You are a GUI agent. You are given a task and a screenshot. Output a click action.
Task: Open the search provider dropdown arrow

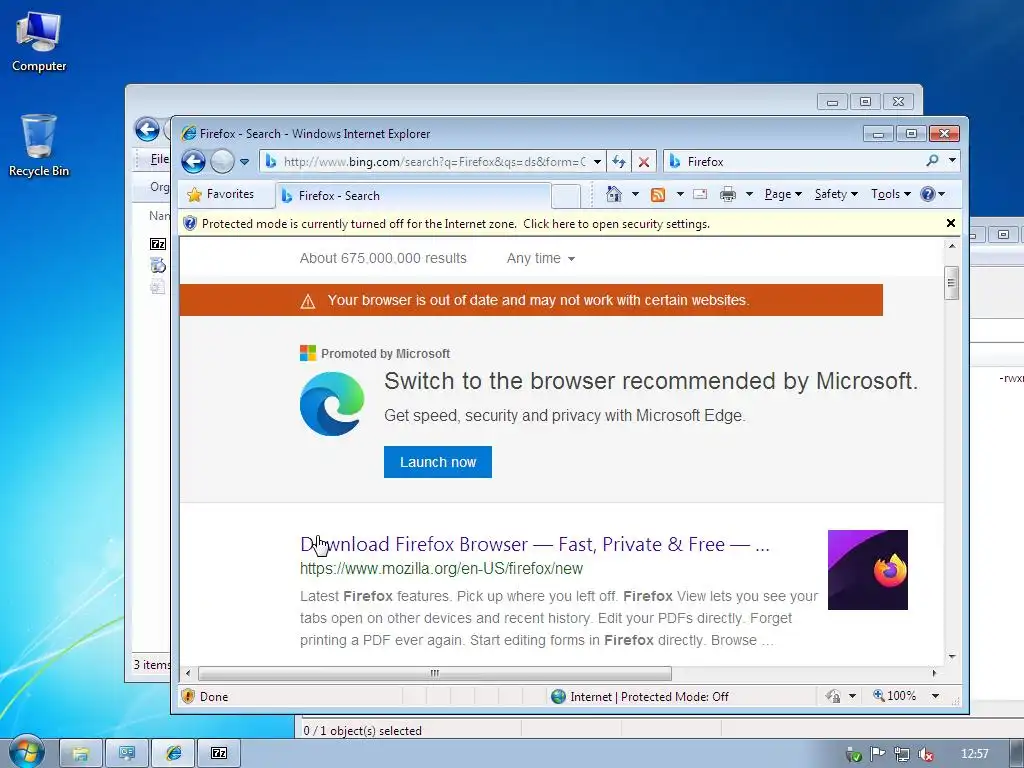click(x=952, y=161)
